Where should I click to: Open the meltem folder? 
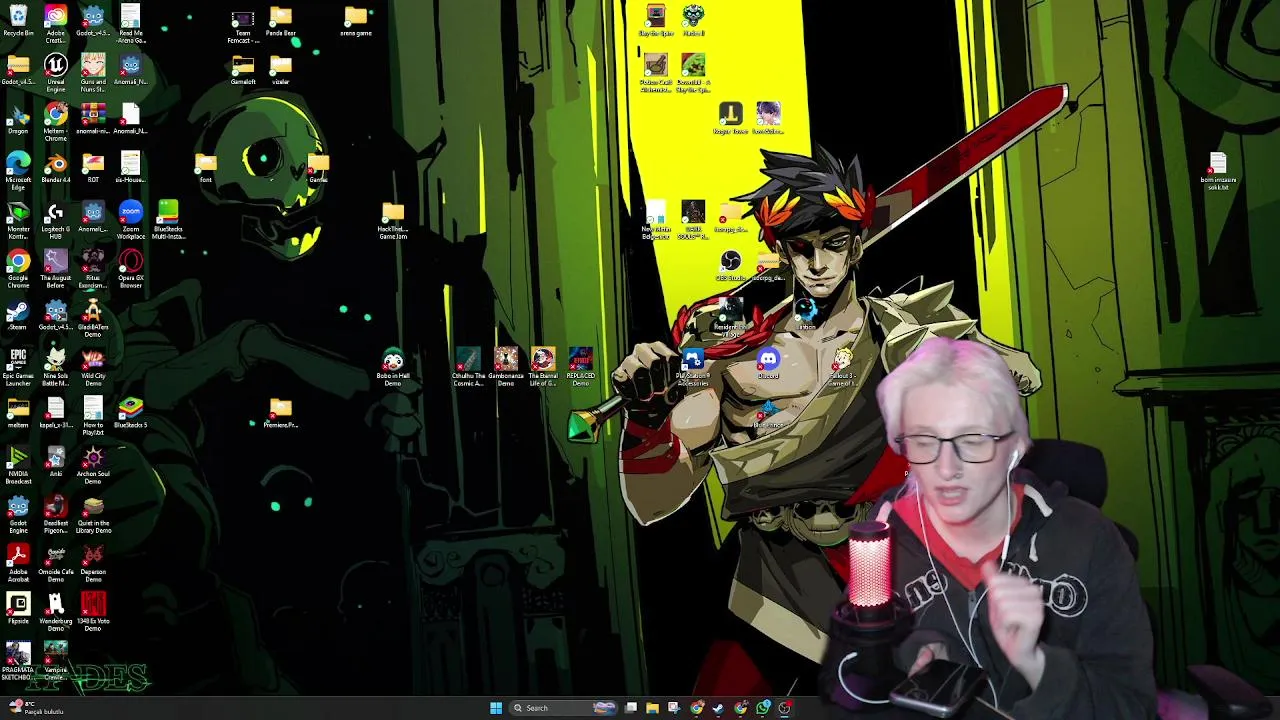(18, 413)
